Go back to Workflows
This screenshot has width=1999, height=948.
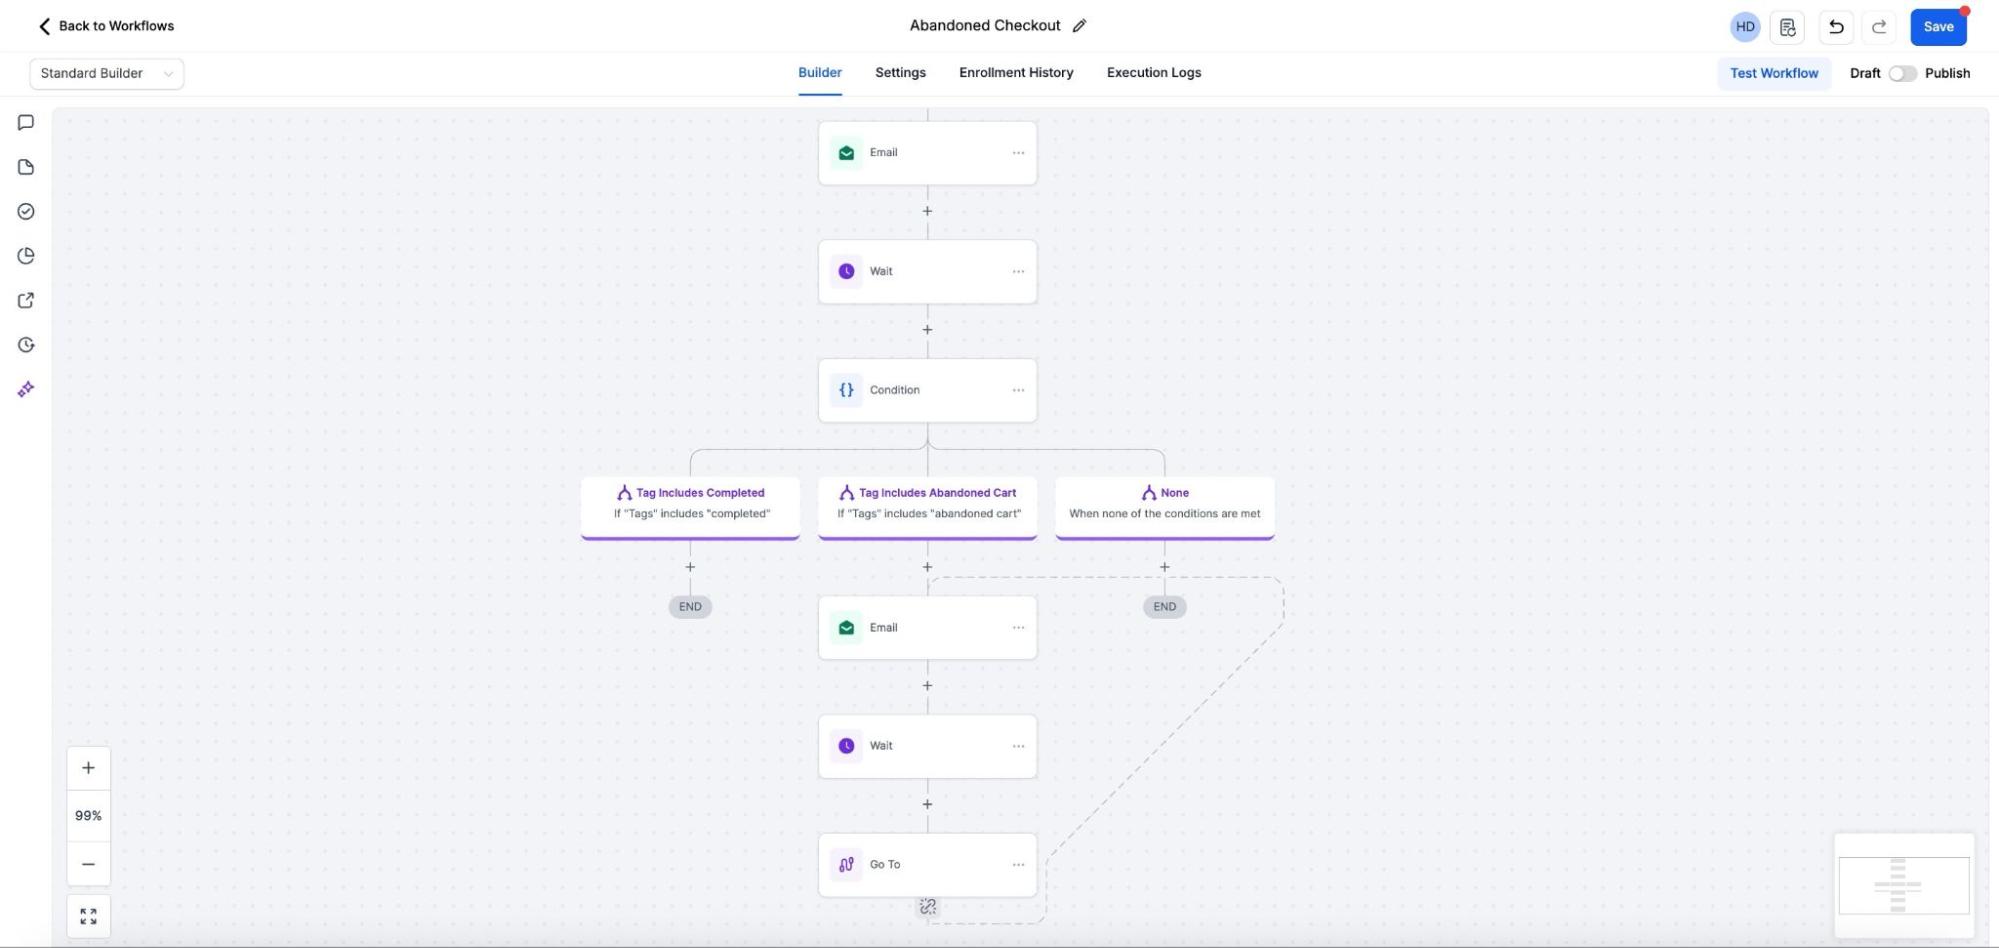pyautogui.click(x=105, y=26)
